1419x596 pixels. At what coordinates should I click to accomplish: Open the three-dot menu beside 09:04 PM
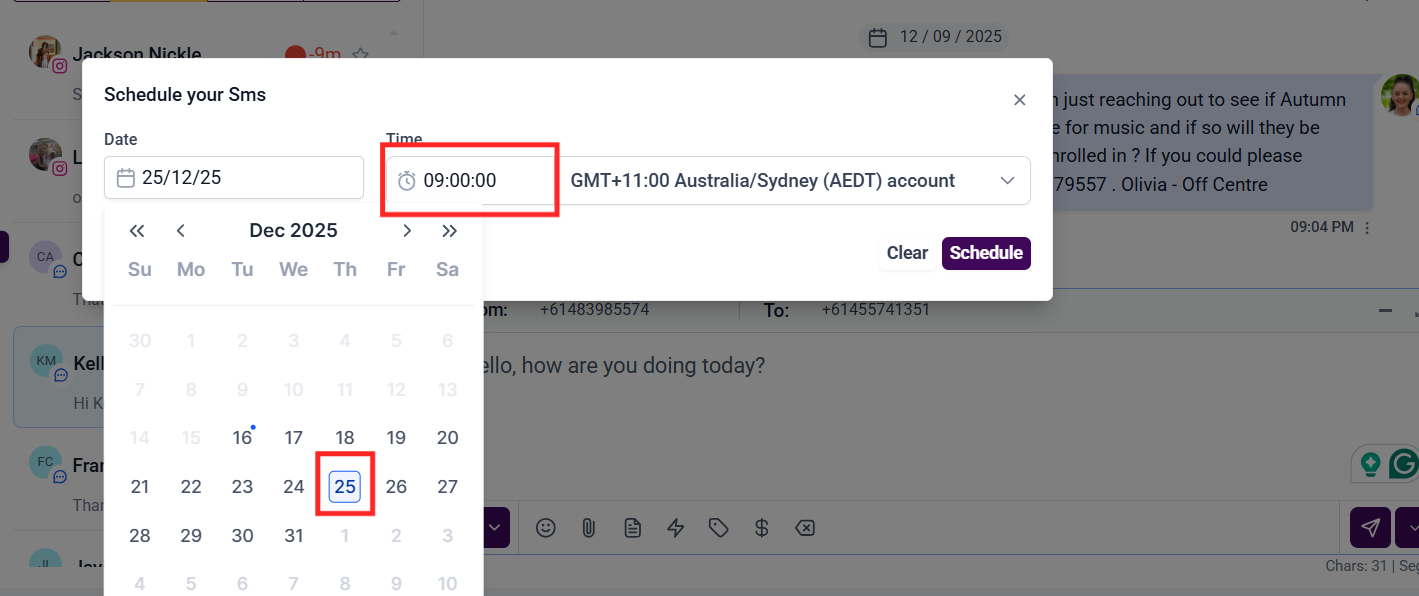click(1367, 228)
